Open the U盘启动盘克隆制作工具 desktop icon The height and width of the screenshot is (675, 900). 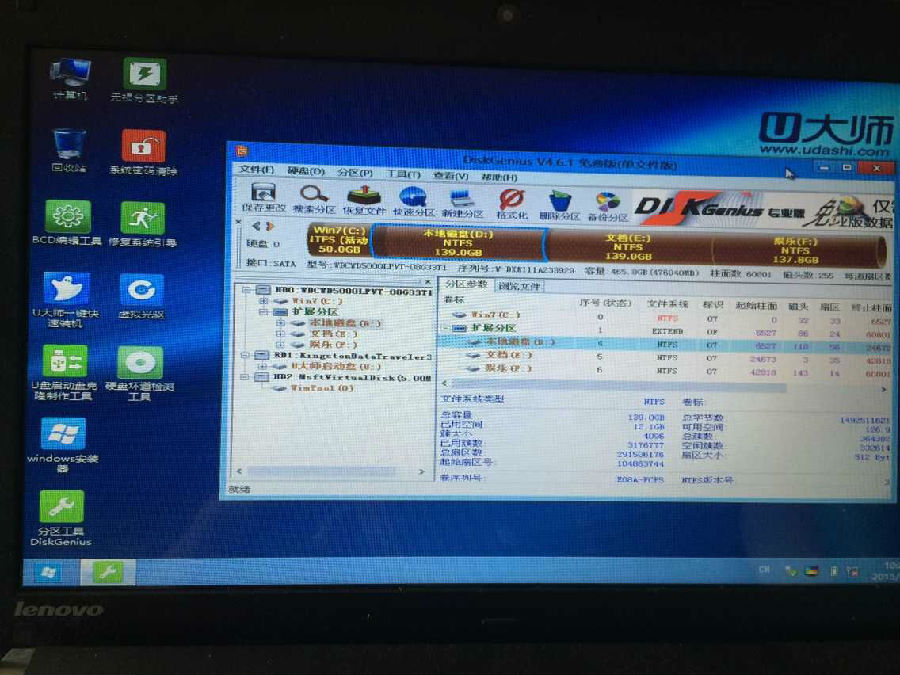(x=64, y=373)
